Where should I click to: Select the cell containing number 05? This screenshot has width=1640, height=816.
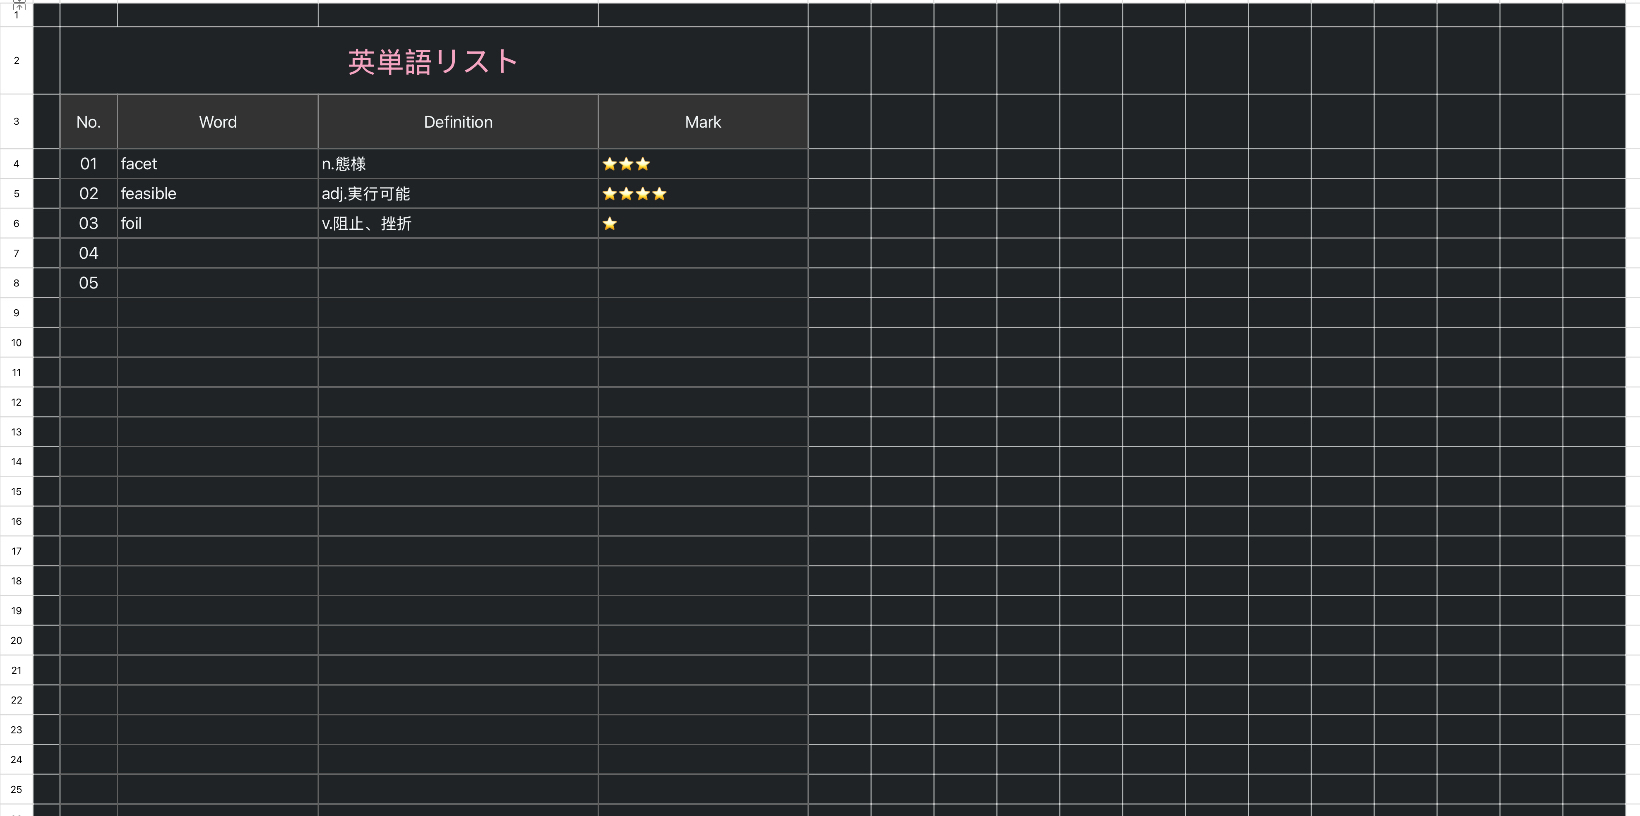[89, 283]
